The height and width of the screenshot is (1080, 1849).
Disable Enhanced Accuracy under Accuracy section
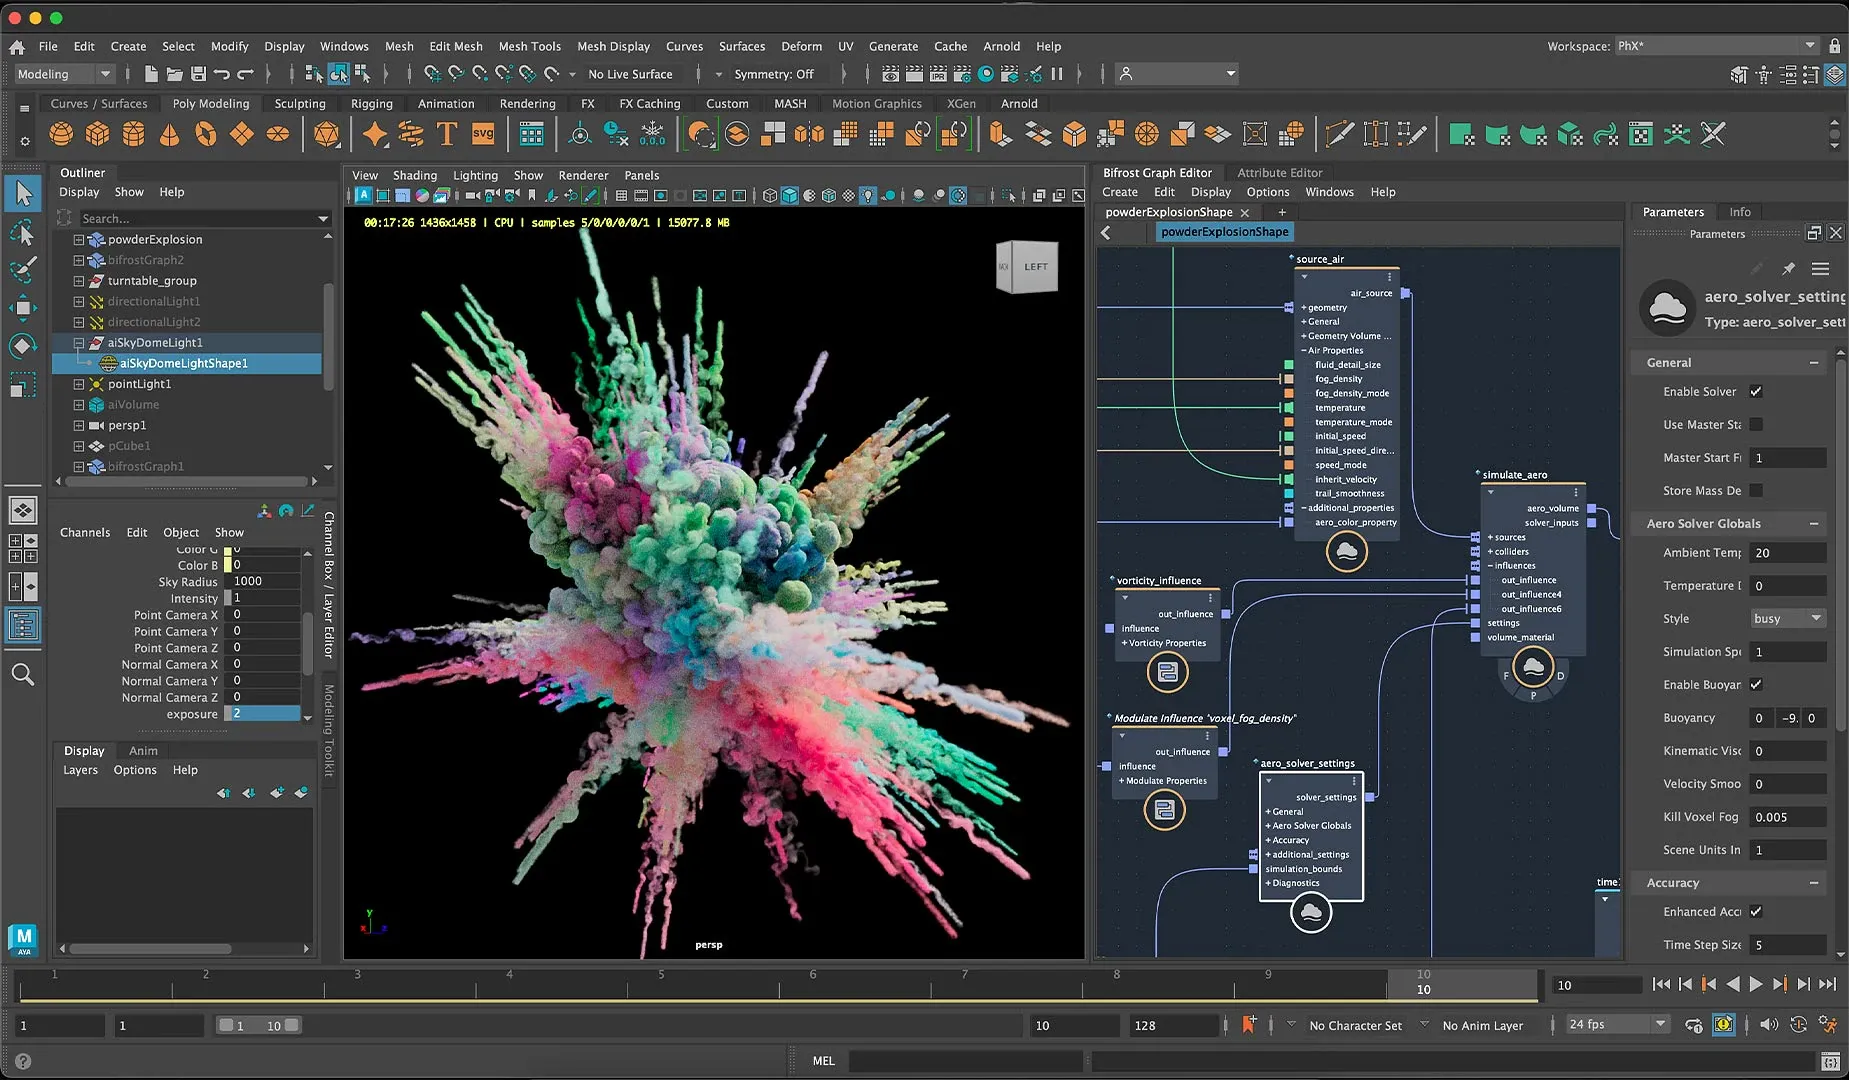tap(1757, 911)
